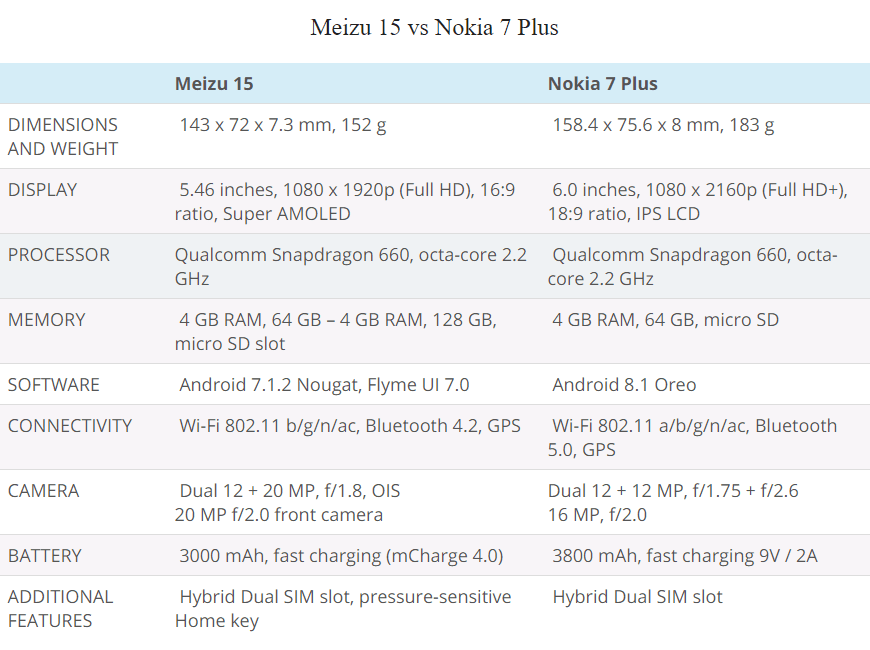
Task: Click the DIMENSIONS AND WEIGHT row label
Action: click(63, 137)
